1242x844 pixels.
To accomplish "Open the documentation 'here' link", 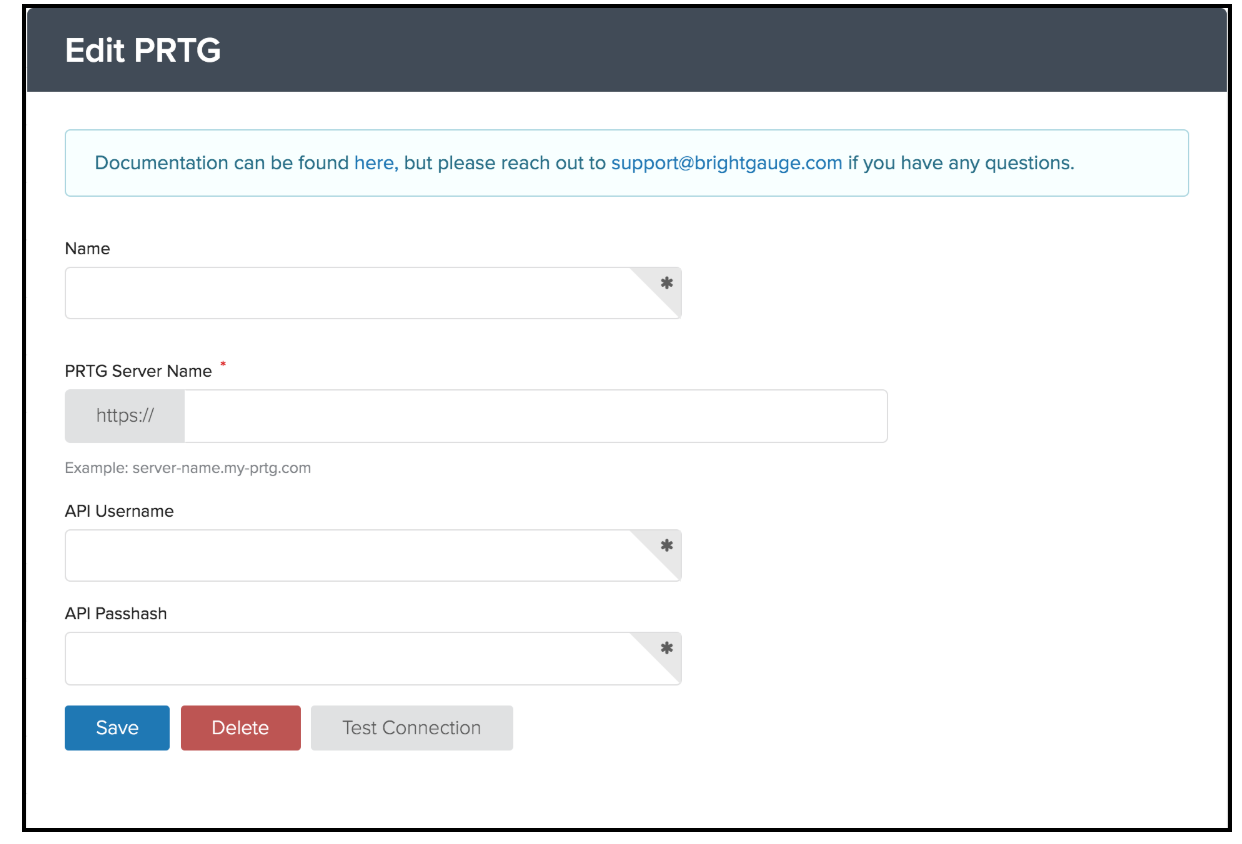I will coord(374,163).
